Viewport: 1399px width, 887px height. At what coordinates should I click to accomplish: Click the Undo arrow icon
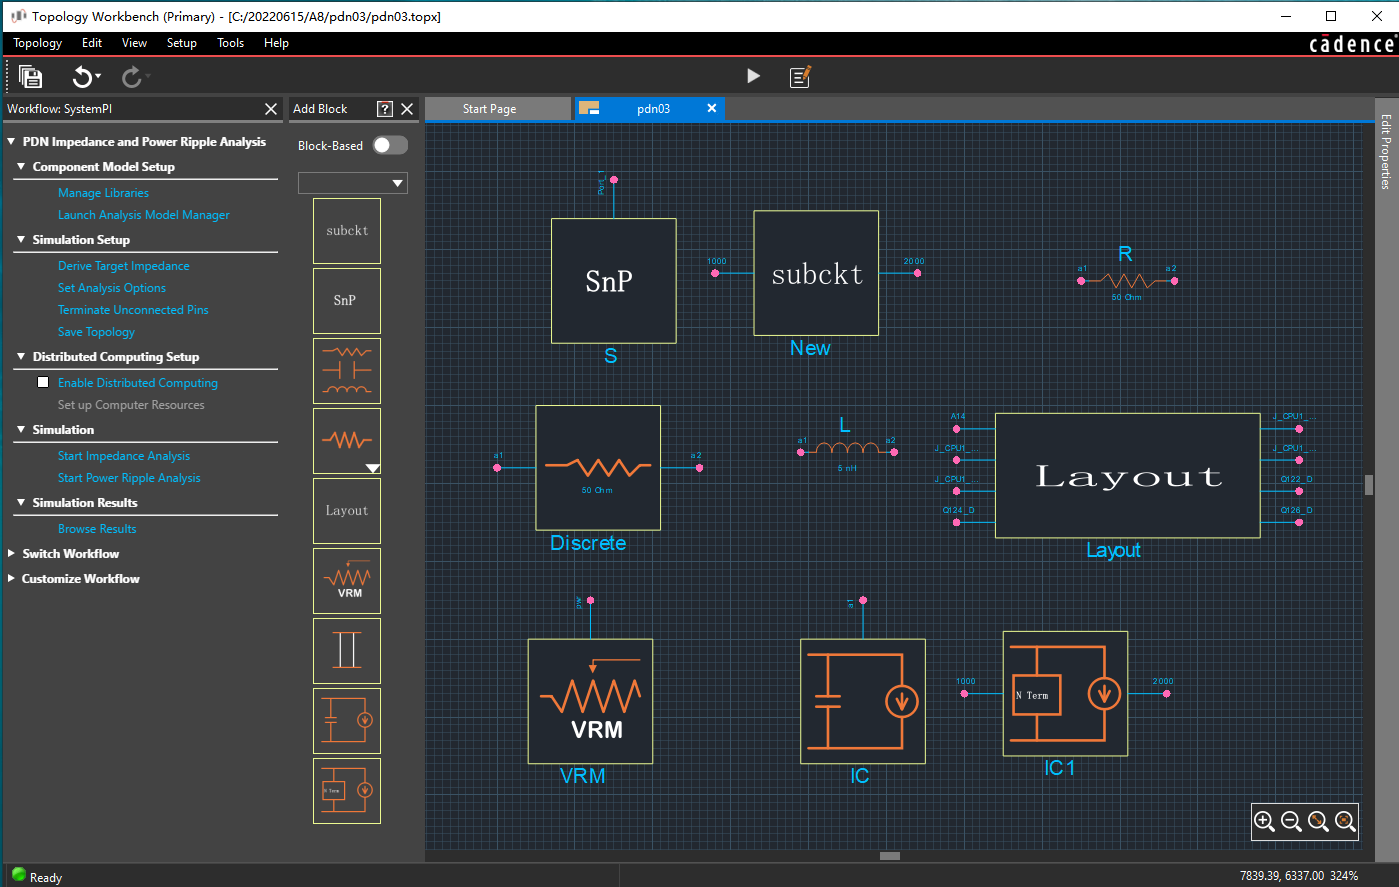82,77
